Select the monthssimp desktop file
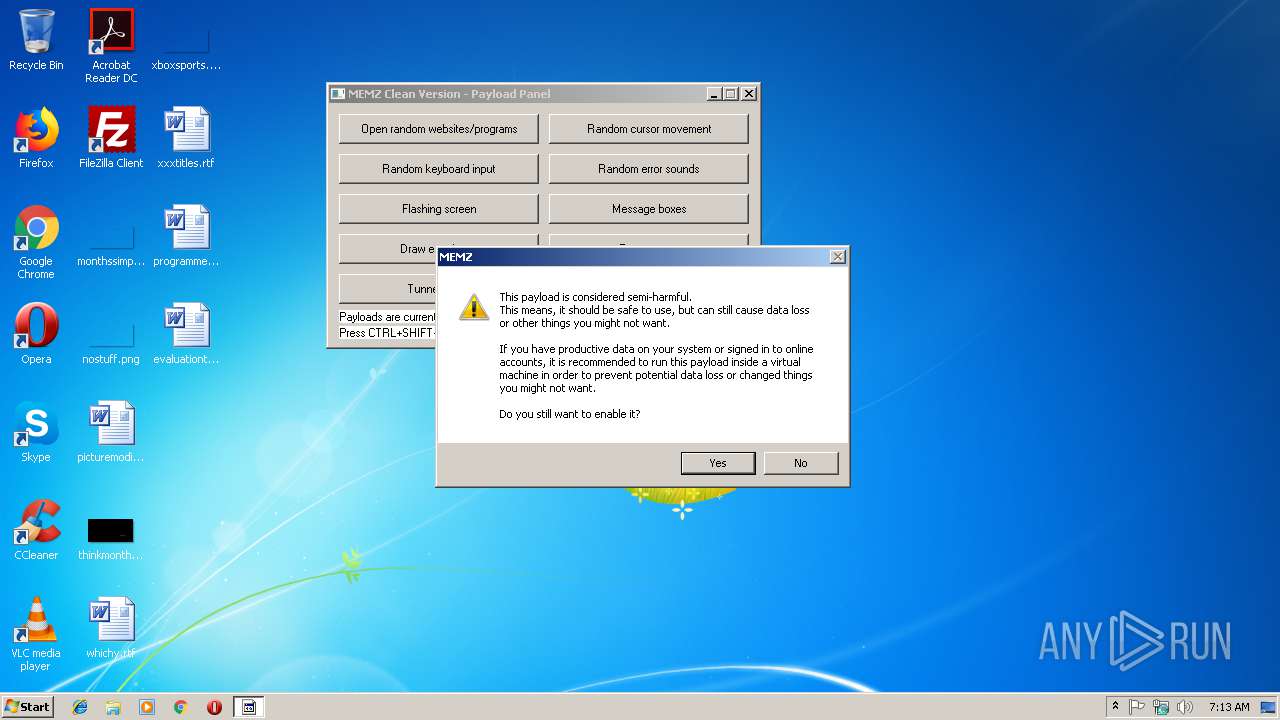The height and width of the screenshot is (720, 1280). [x=111, y=242]
